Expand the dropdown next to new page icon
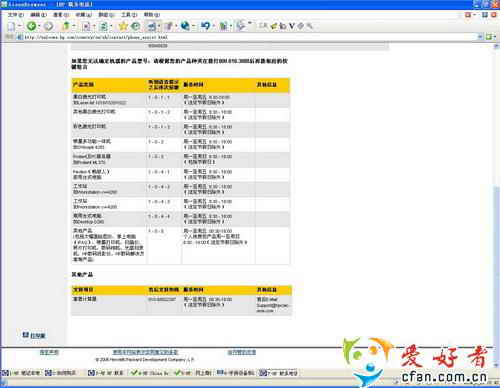500x388 pixels. pos(20,26)
